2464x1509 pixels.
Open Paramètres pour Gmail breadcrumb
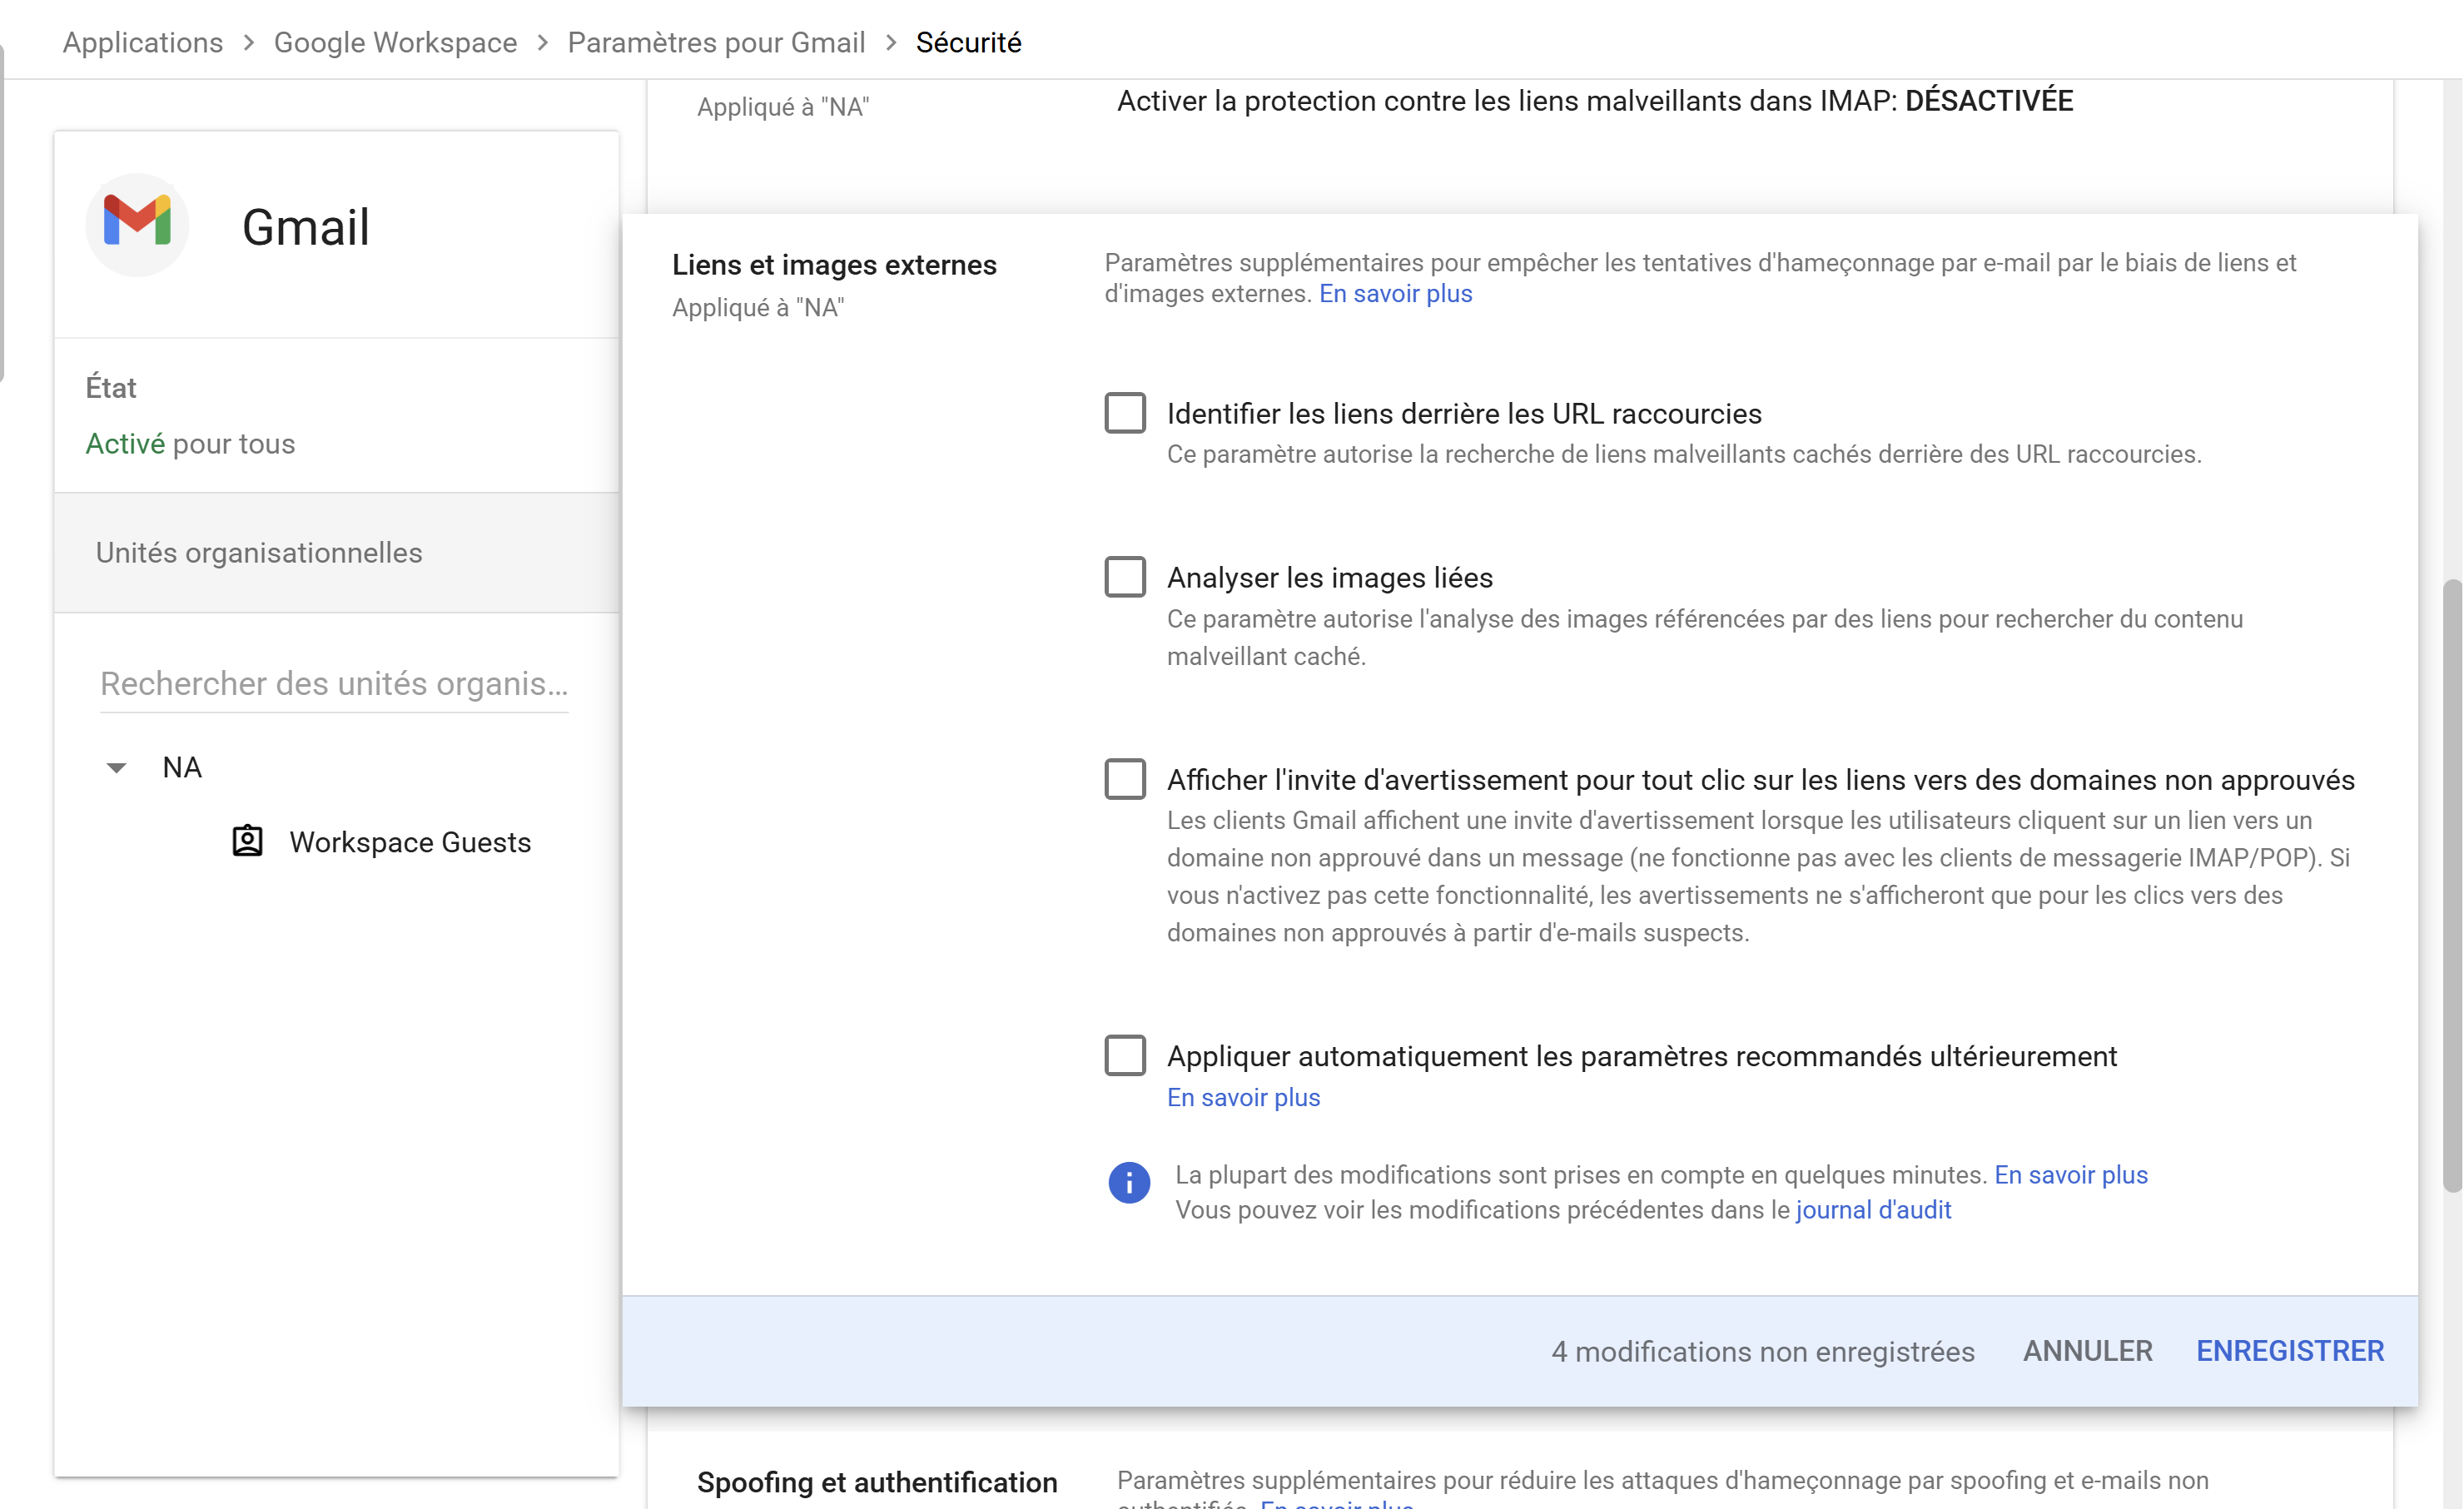point(716,42)
